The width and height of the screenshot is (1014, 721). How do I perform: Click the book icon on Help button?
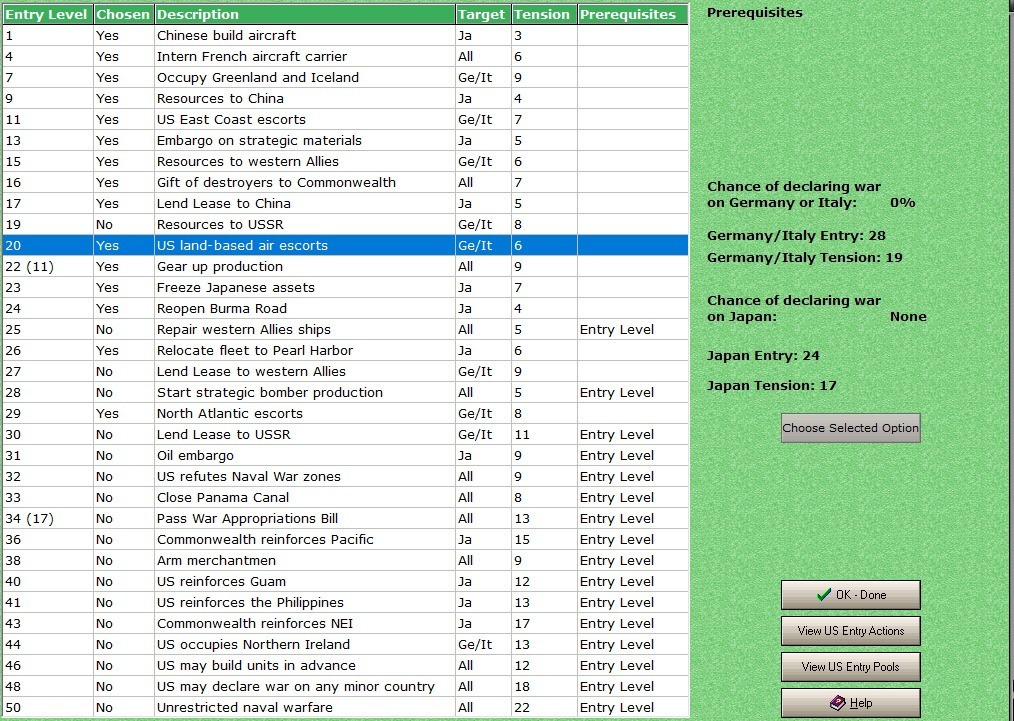838,703
